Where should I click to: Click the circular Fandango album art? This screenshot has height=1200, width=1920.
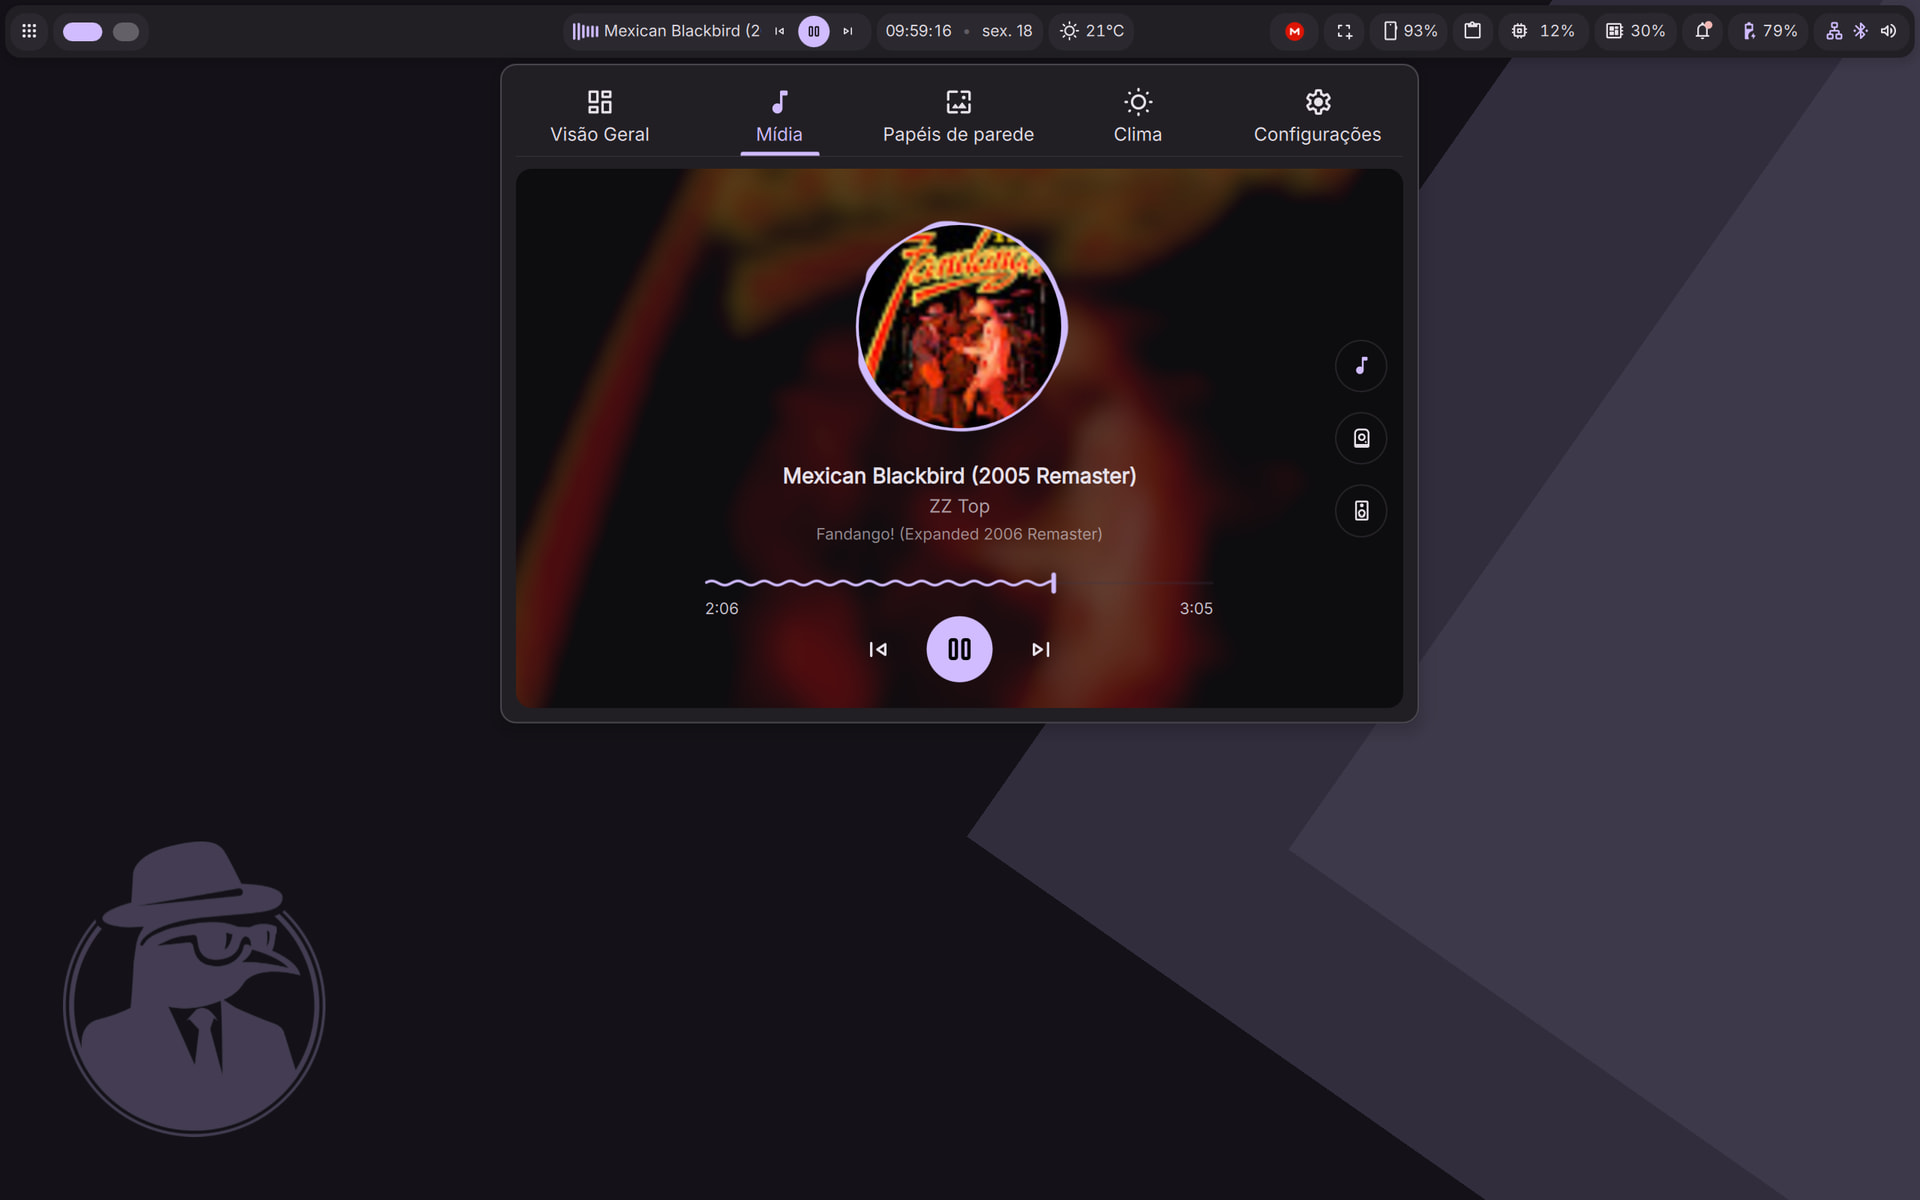tap(961, 326)
